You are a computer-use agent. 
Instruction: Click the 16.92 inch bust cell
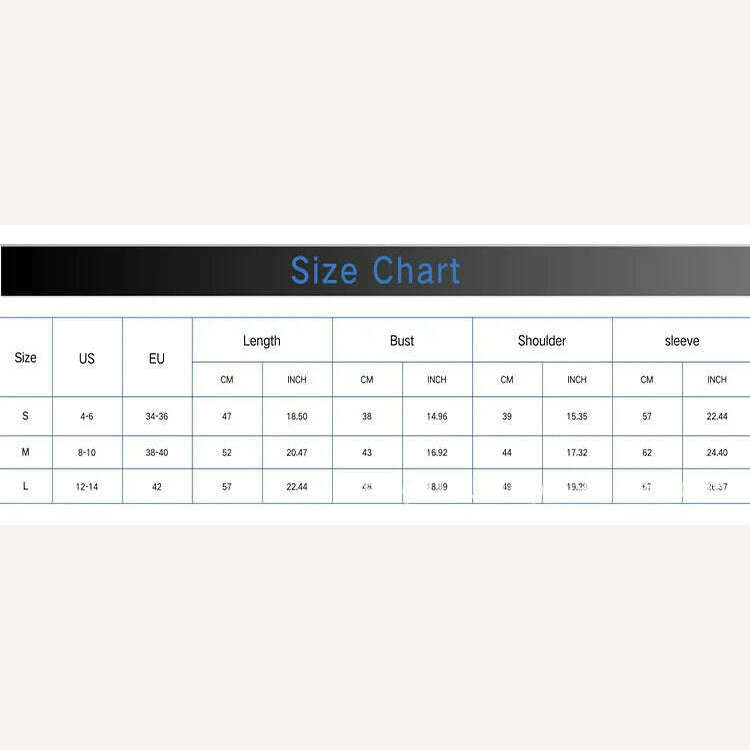(437, 452)
